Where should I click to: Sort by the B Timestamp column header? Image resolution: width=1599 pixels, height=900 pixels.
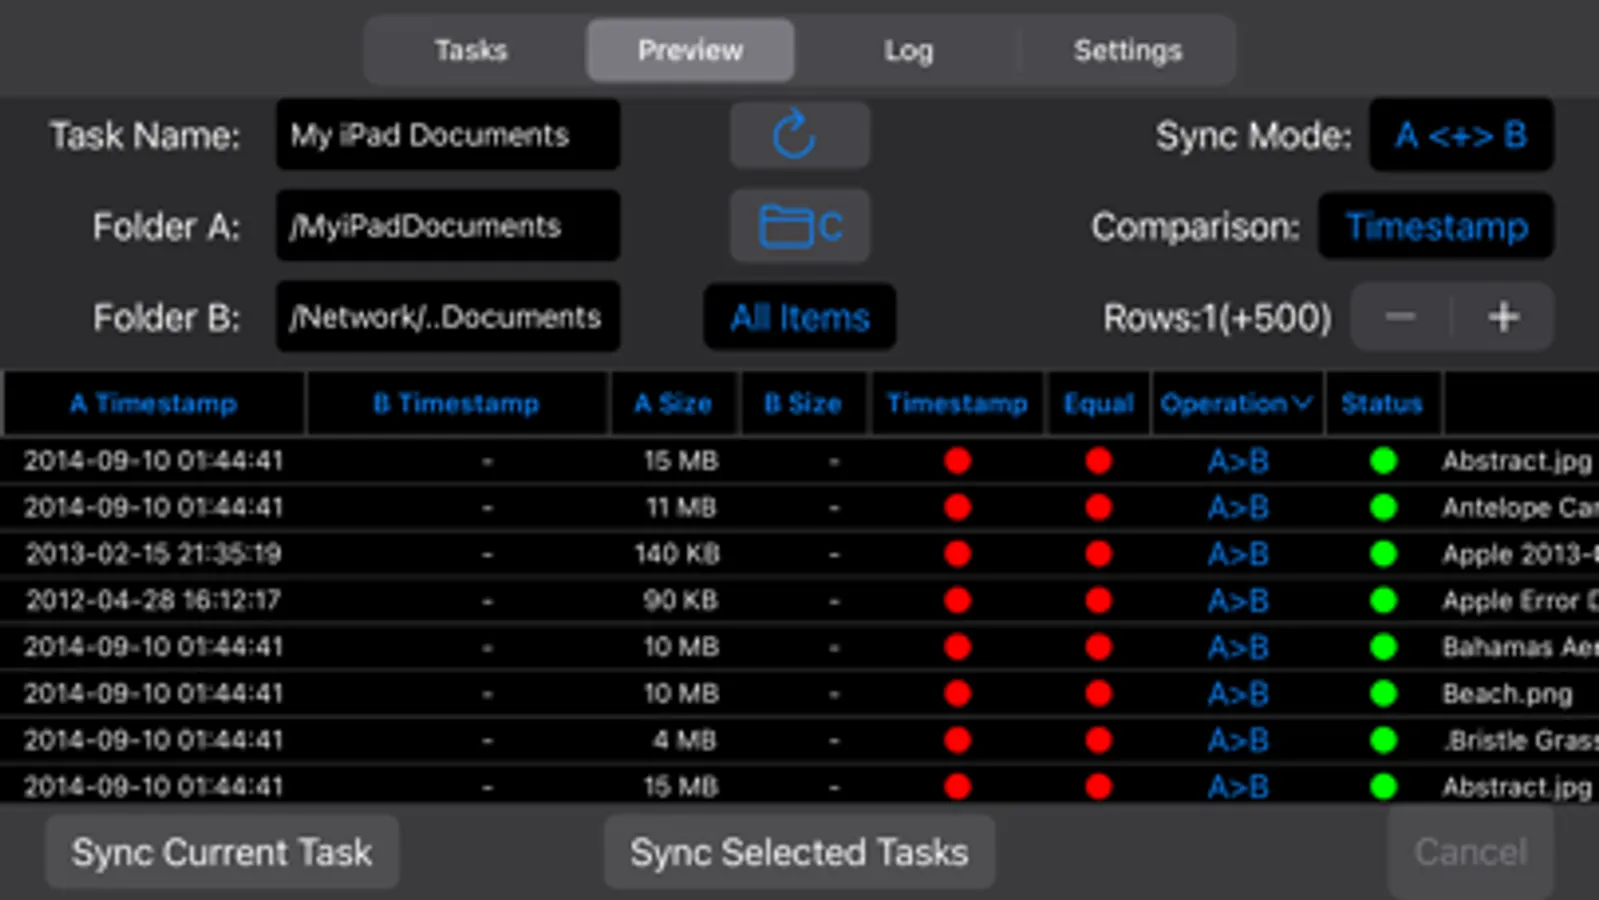coord(456,403)
